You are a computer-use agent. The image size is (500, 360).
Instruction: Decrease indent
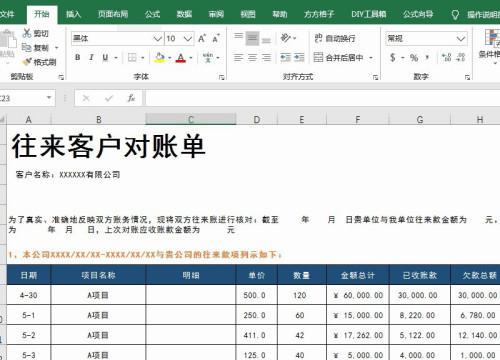[286, 58]
